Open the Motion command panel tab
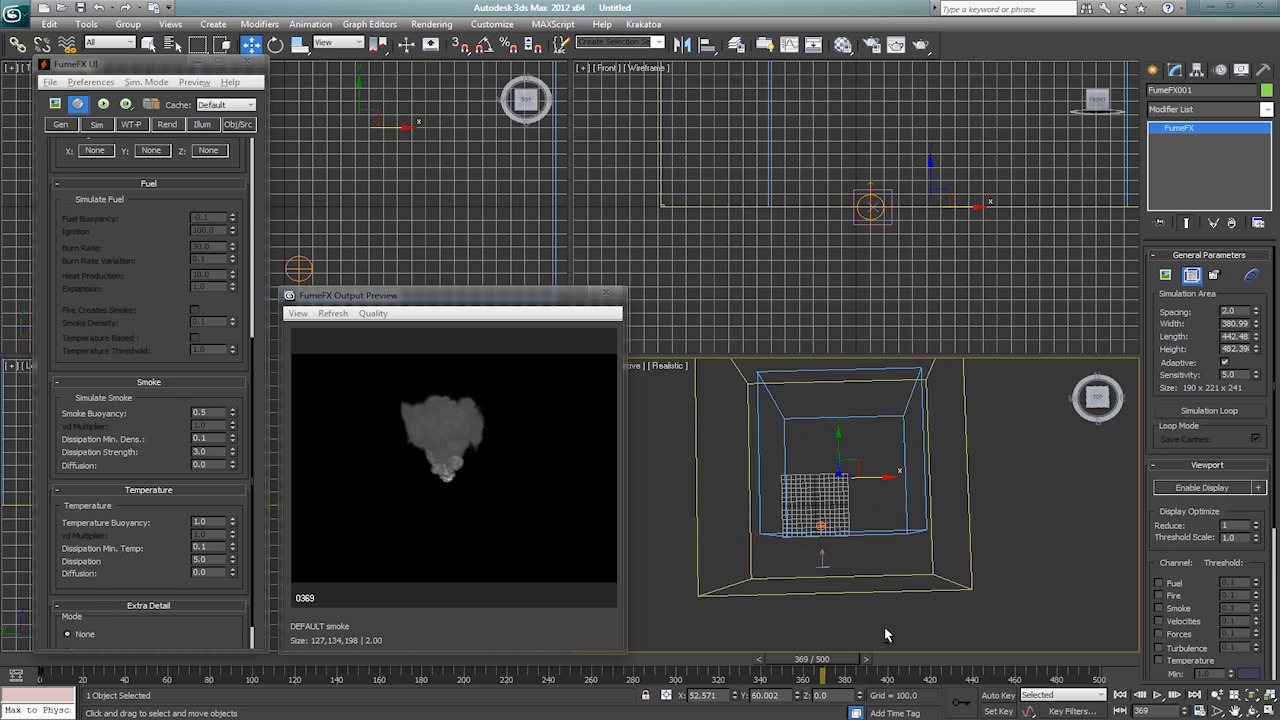The image size is (1280, 720). pyautogui.click(x=1220, y=70)
